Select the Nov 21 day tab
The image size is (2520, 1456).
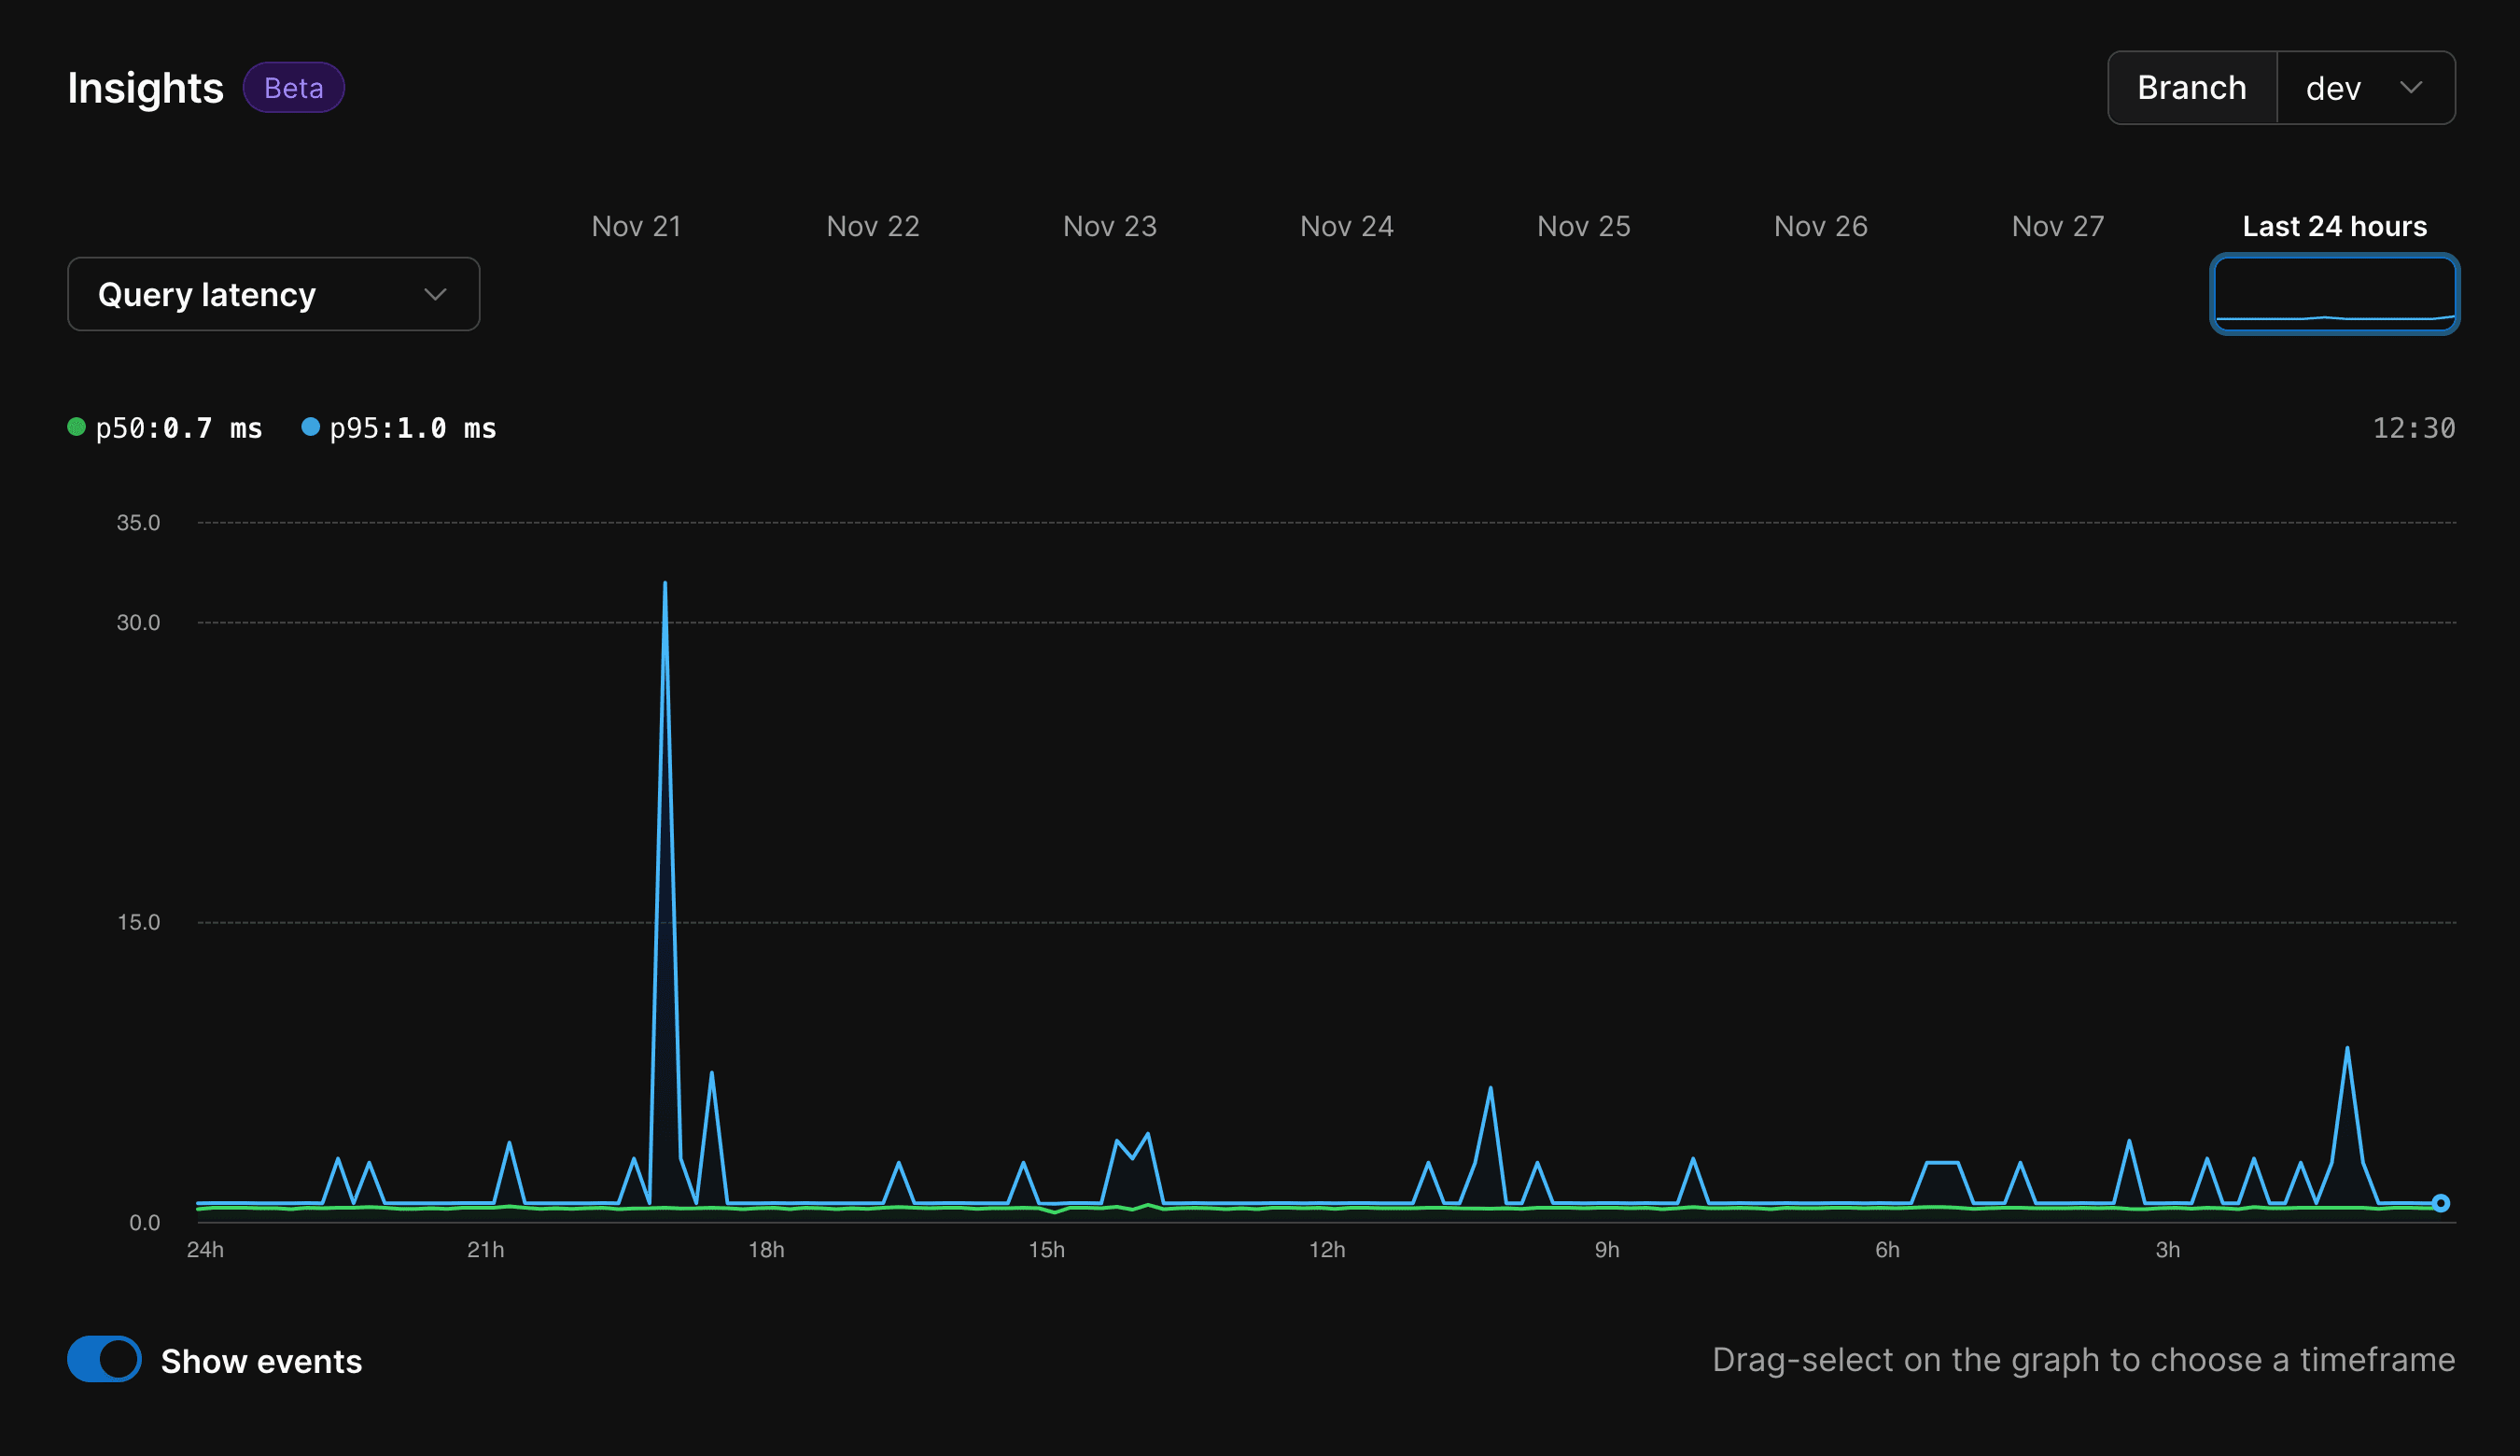[636, 226]
